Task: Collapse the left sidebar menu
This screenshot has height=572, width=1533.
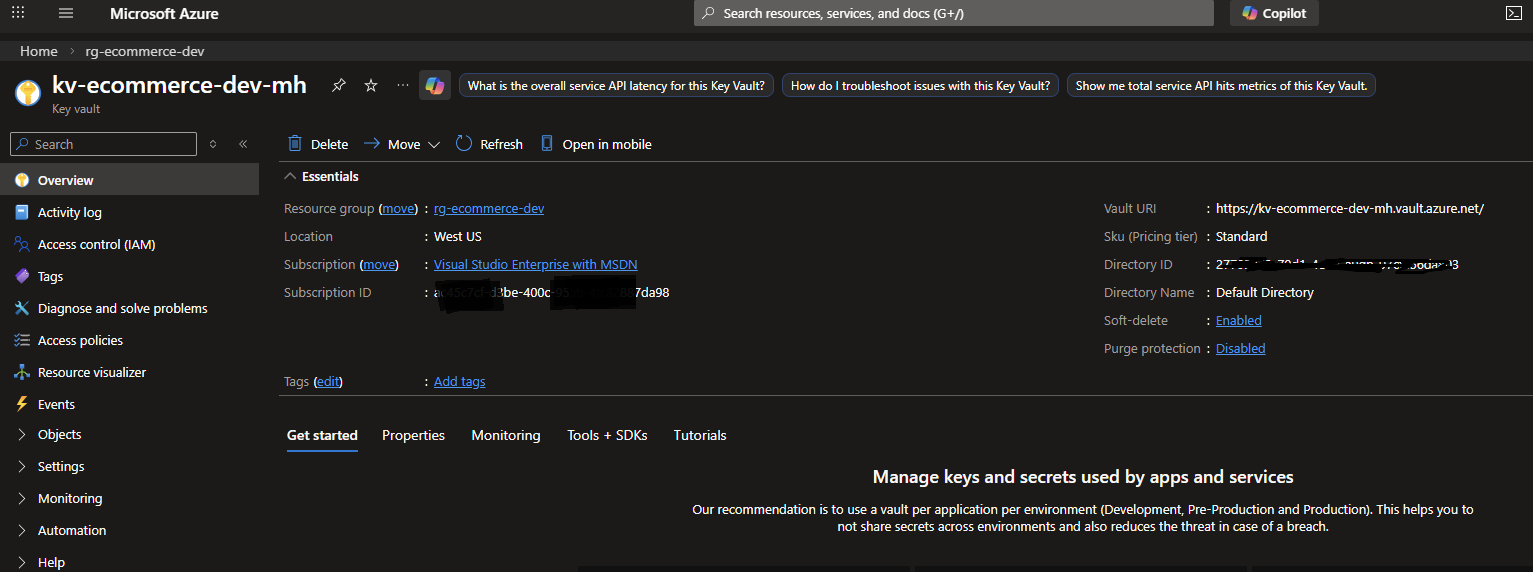Action: (x=242, y=144)
